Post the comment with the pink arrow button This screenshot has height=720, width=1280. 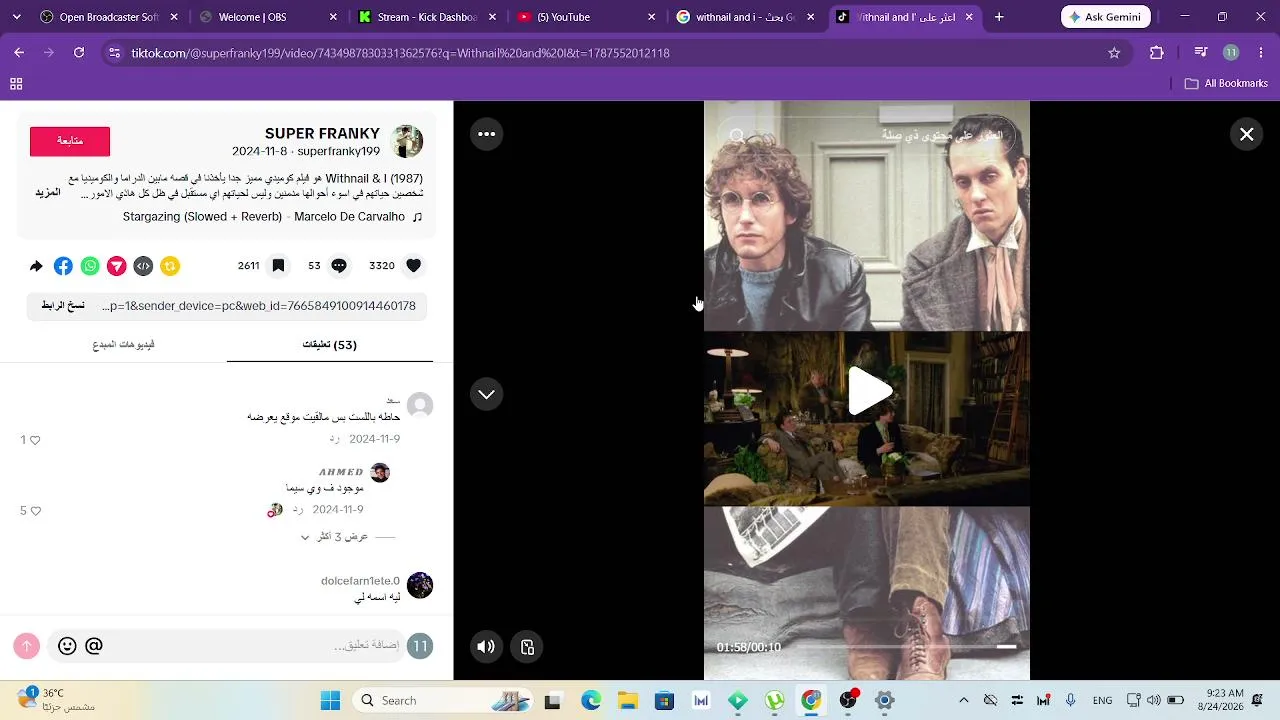pos(27,646)
